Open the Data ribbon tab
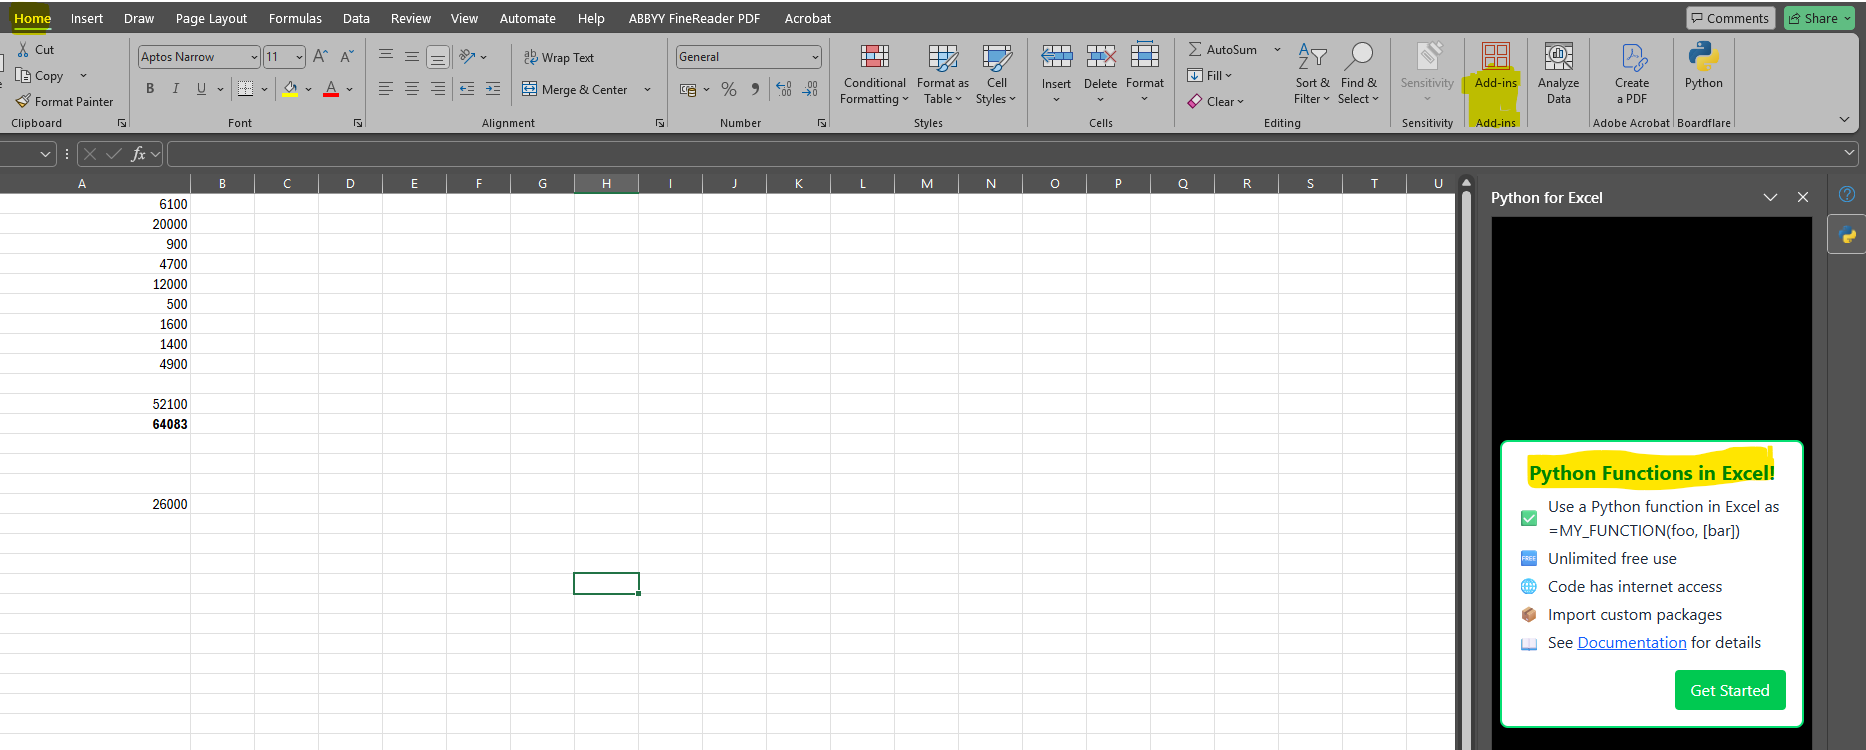The width and height of the screenshot is (1866, 750). [356, 18]
